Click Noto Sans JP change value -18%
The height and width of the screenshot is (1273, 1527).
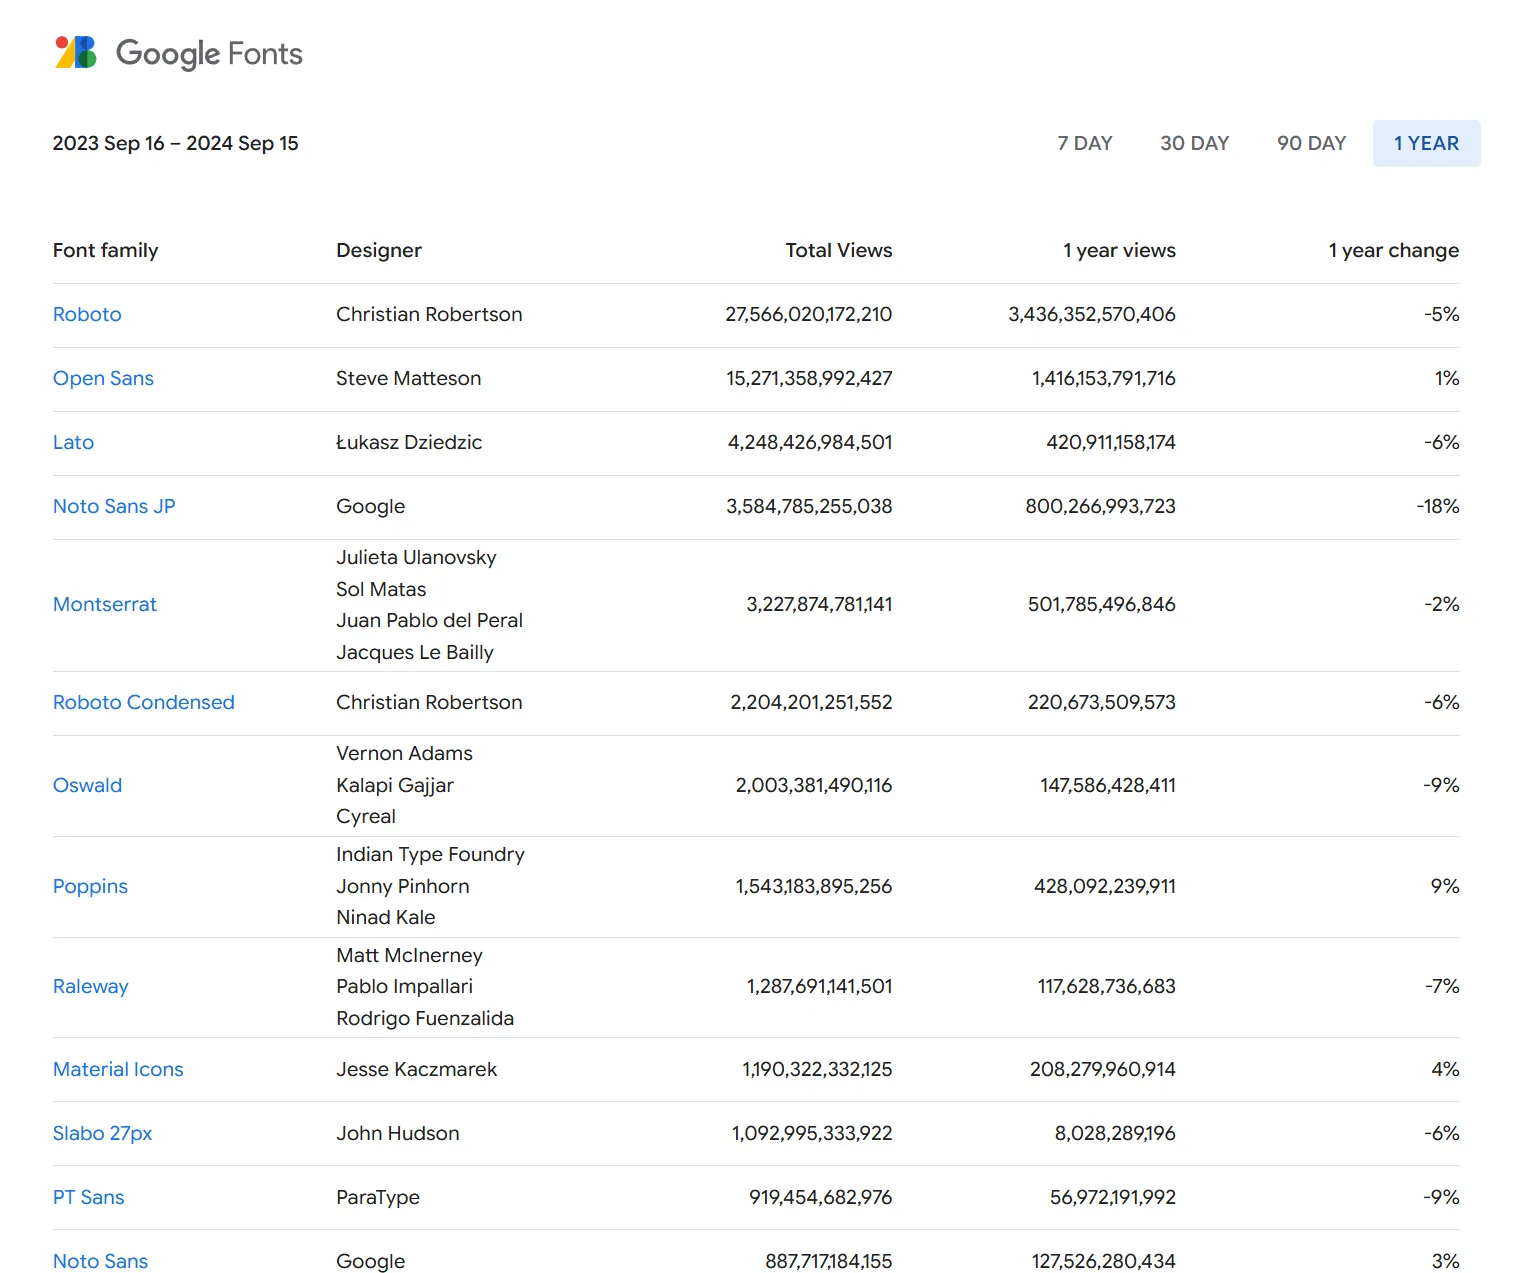[x=1437, y=506]
